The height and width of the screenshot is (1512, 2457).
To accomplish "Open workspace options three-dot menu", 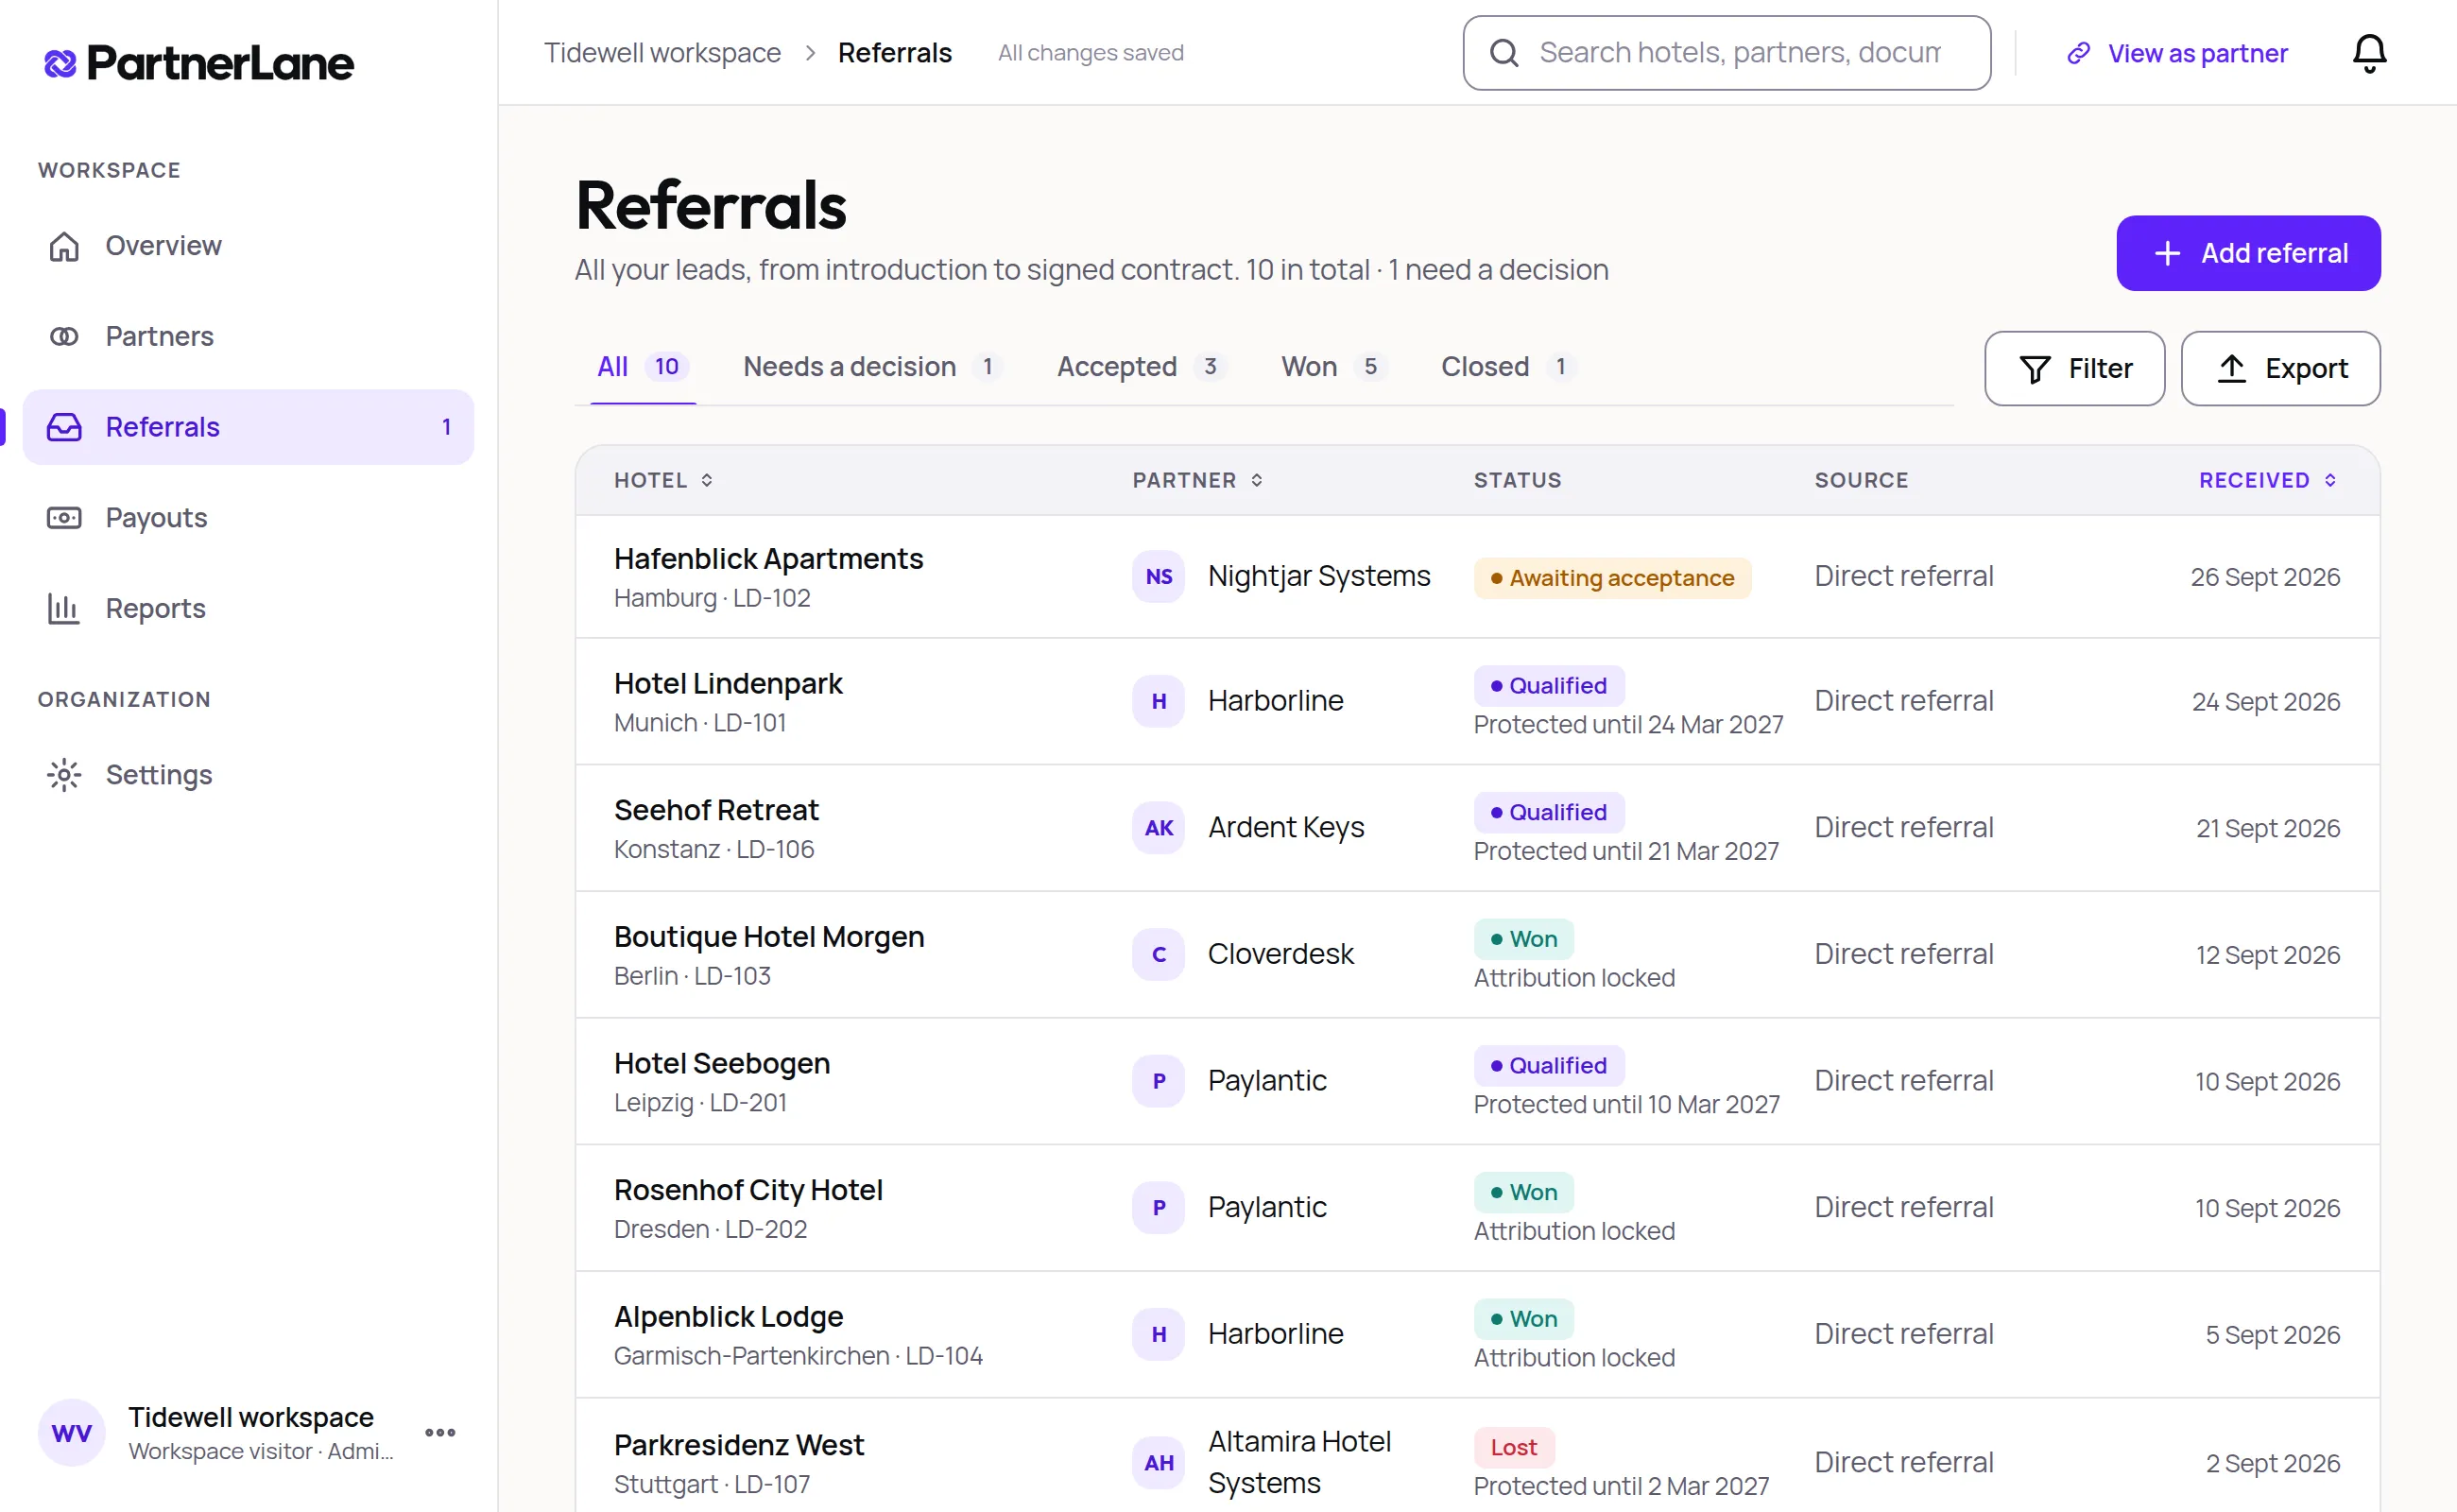I will [x=440, y=1432].
